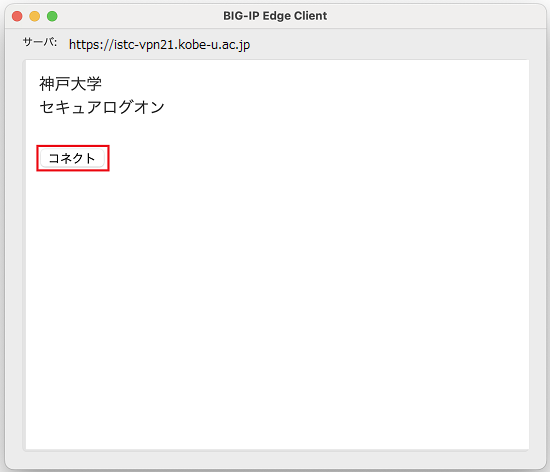The height and width of the screenshot is (472, 550).
Task: Close the BIG-IP Edge Client window
Action: 17,16
